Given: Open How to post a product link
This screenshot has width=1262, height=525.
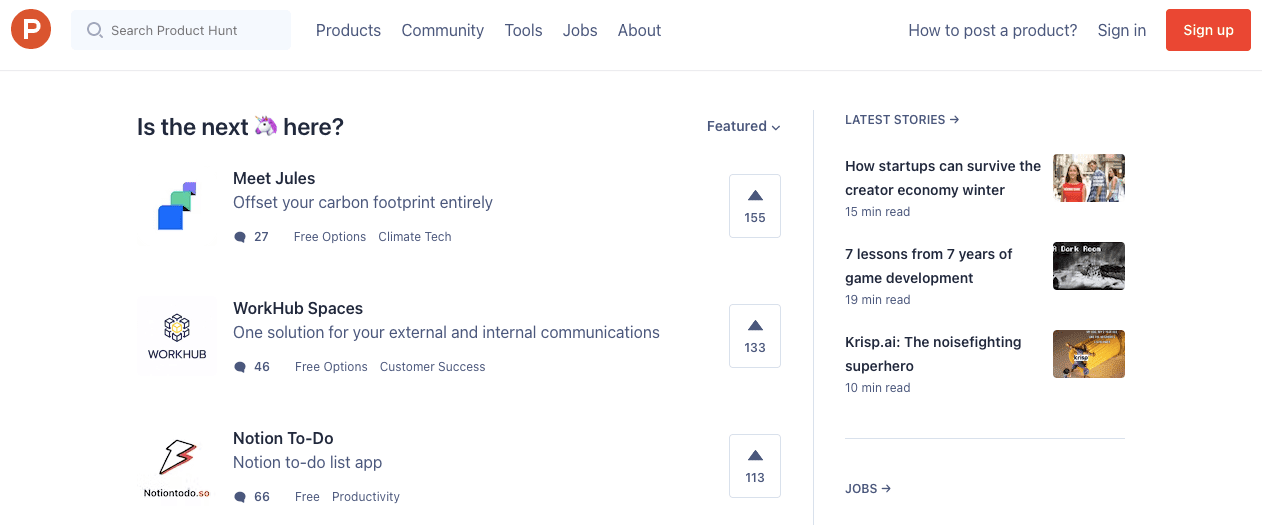Looking at the screenshot, I should click(x=993, y=30).
